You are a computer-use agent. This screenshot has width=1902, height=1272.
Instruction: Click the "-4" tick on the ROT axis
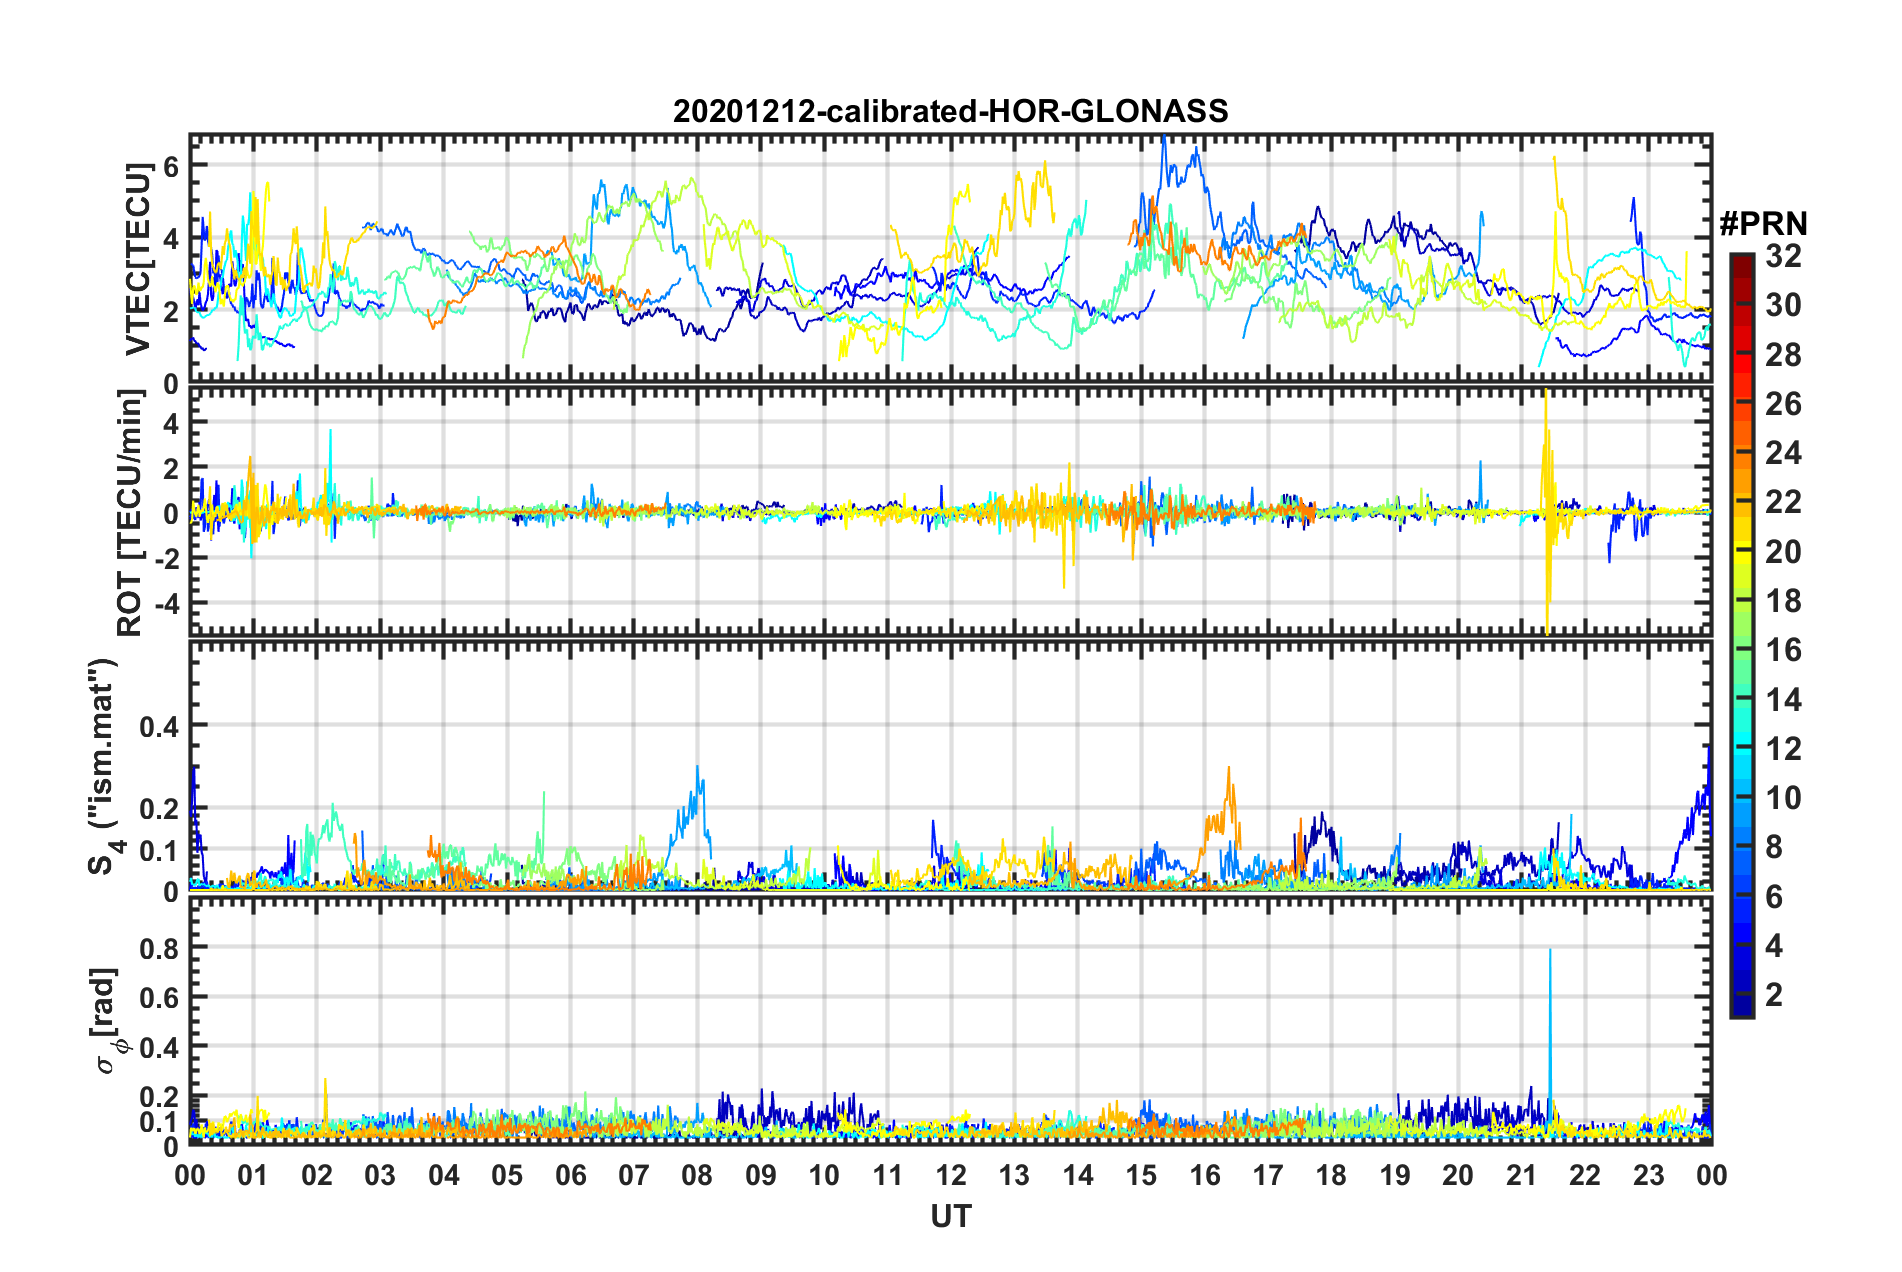pyautogui.click(x=167, y=604)
